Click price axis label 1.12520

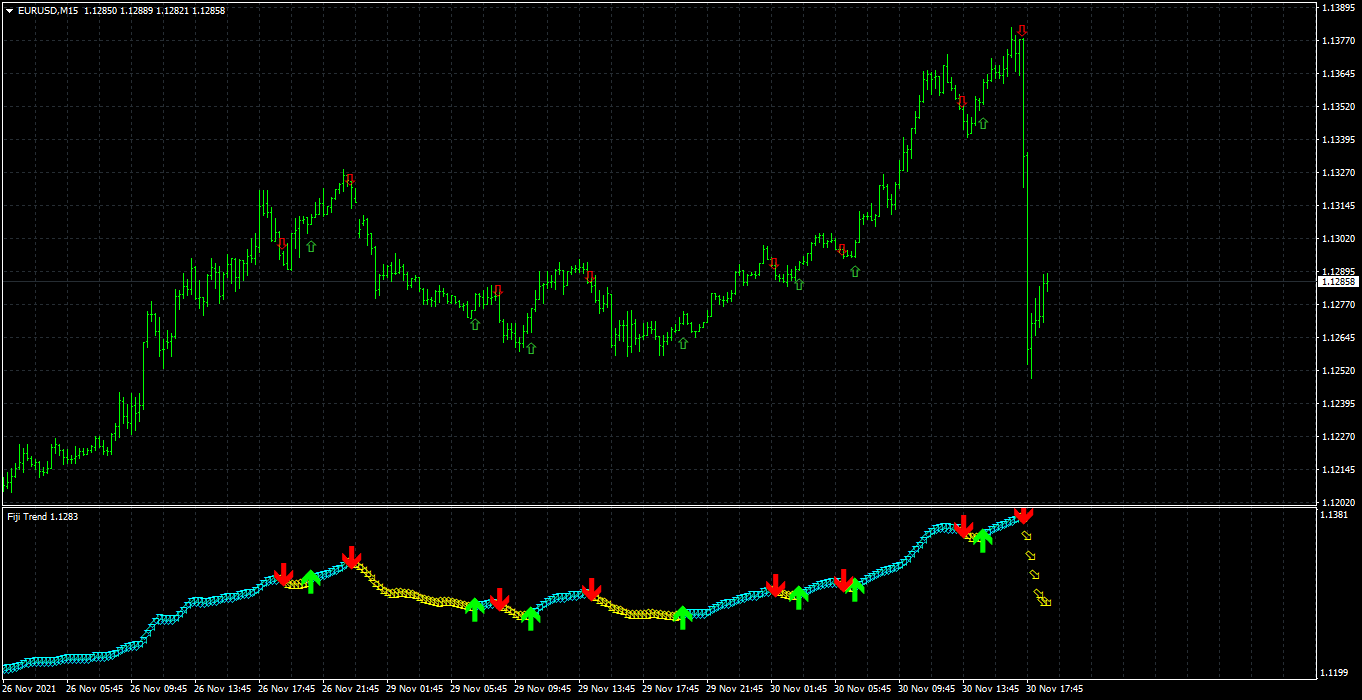[x=1339, y=371]
